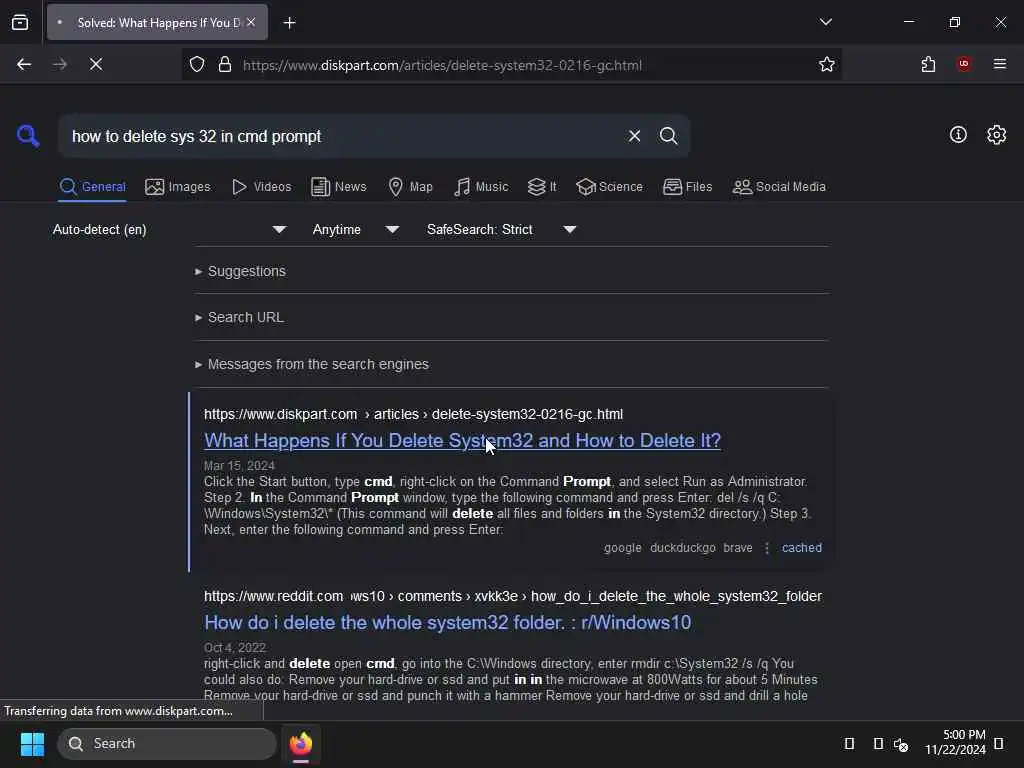The height and width of the screenshot is (768, 1024).
Task: Click the SearXNG magnifier logo
Action: point(28,136)
